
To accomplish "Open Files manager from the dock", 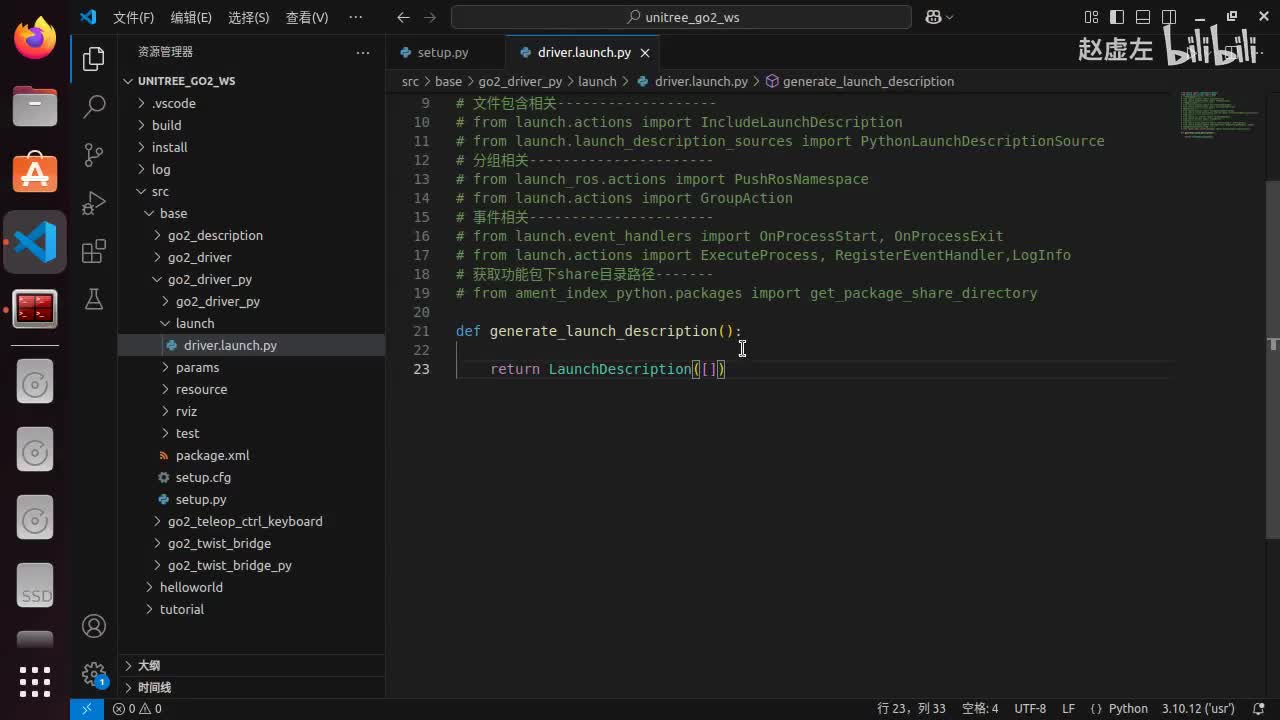I will pos(35,105).
